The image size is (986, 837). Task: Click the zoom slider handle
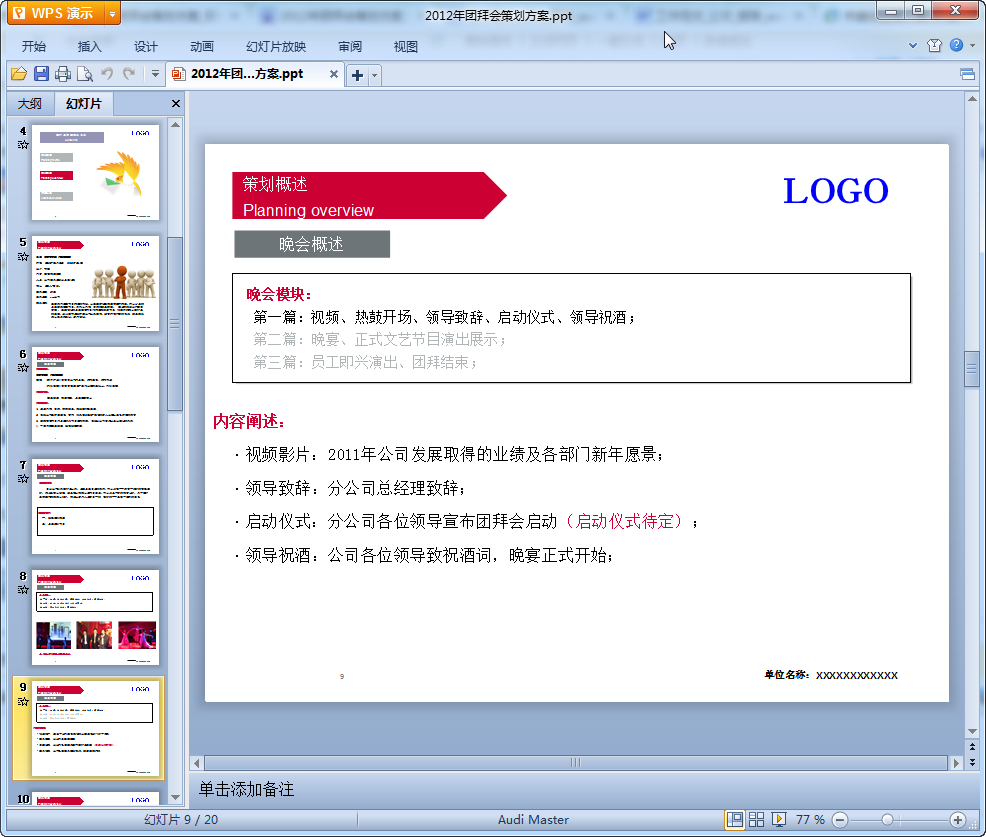click(887, 819)
